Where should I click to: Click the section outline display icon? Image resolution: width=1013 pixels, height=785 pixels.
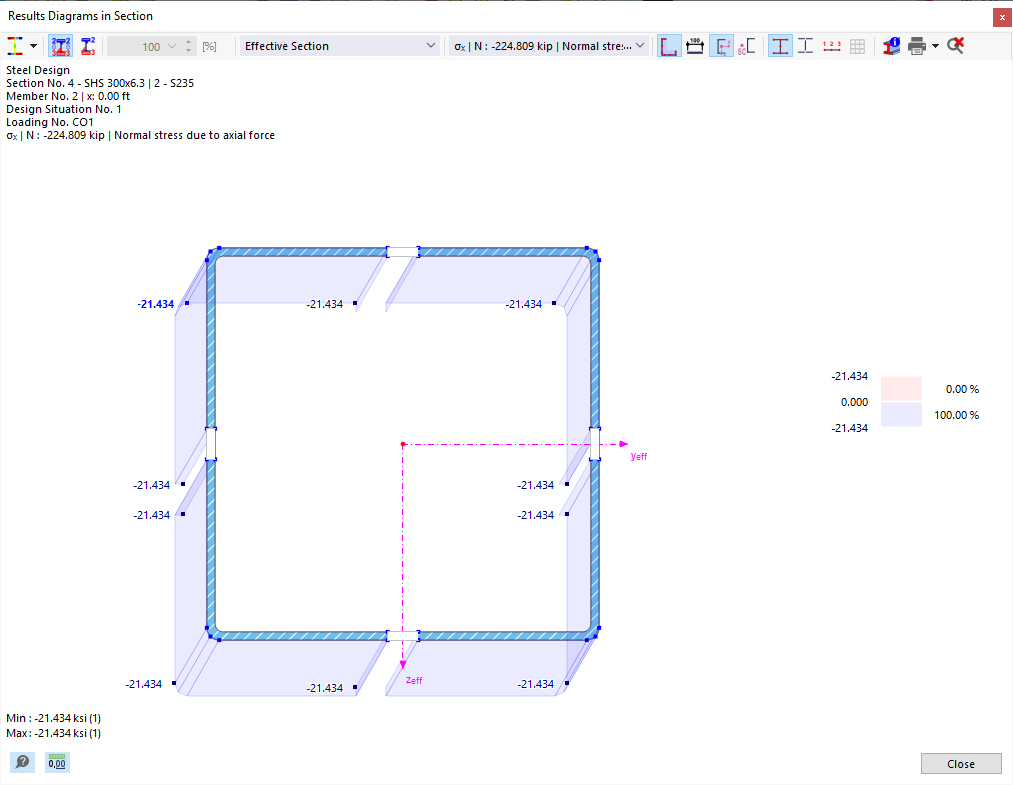(669, 45)
